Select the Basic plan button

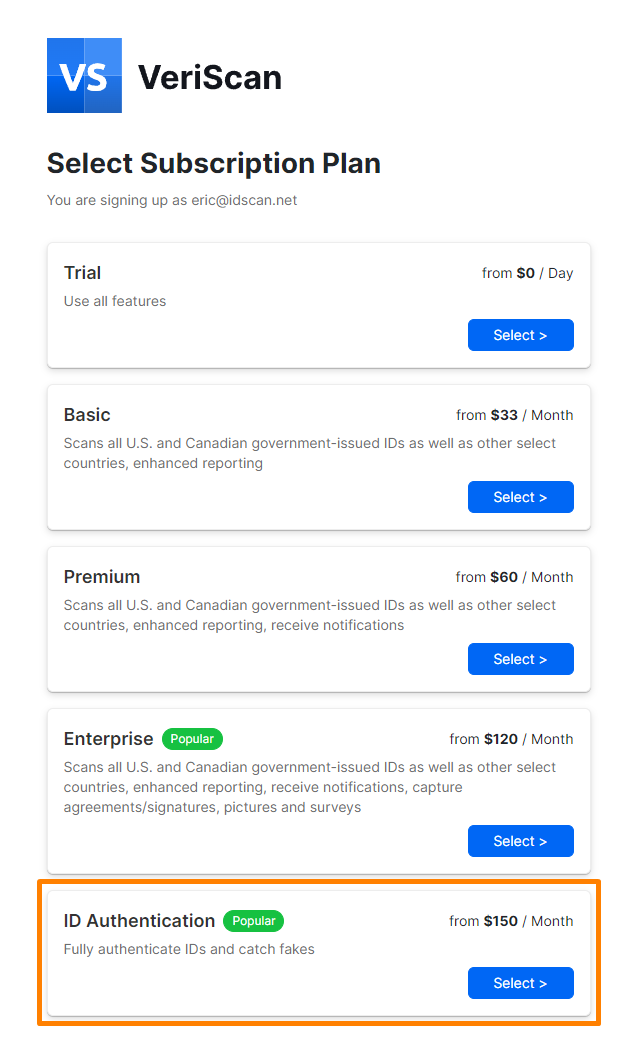point(520,497)
